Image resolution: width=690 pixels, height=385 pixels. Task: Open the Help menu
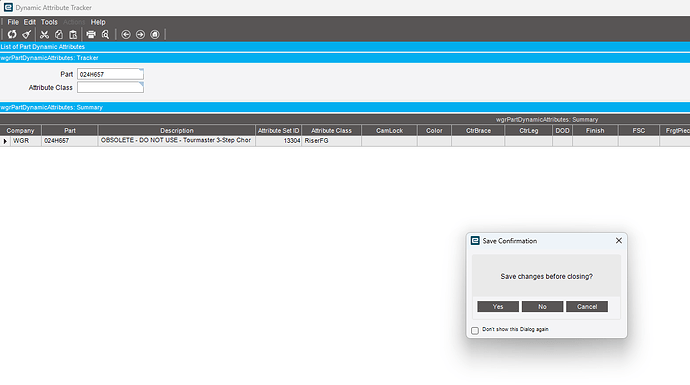point(98,22)
